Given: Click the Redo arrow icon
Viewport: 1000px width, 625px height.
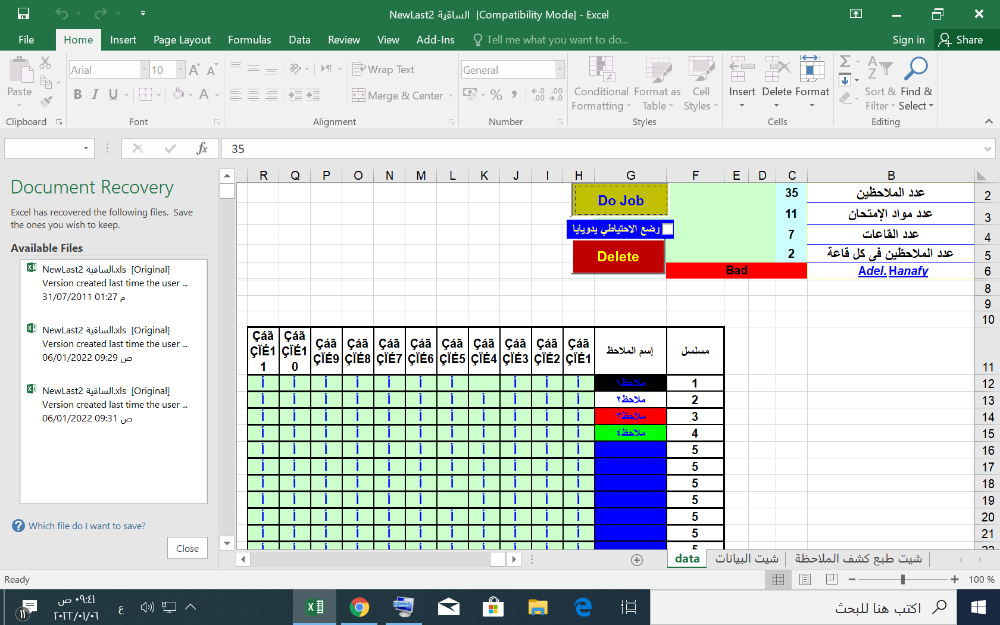Looking at the screenshot, I should click(100, 14).
